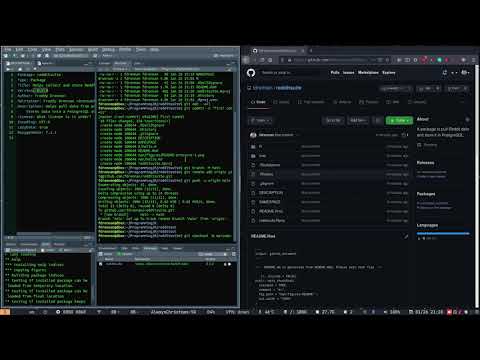Open the R folder on GitHub

pyautogui.click(x=261, y=146)
